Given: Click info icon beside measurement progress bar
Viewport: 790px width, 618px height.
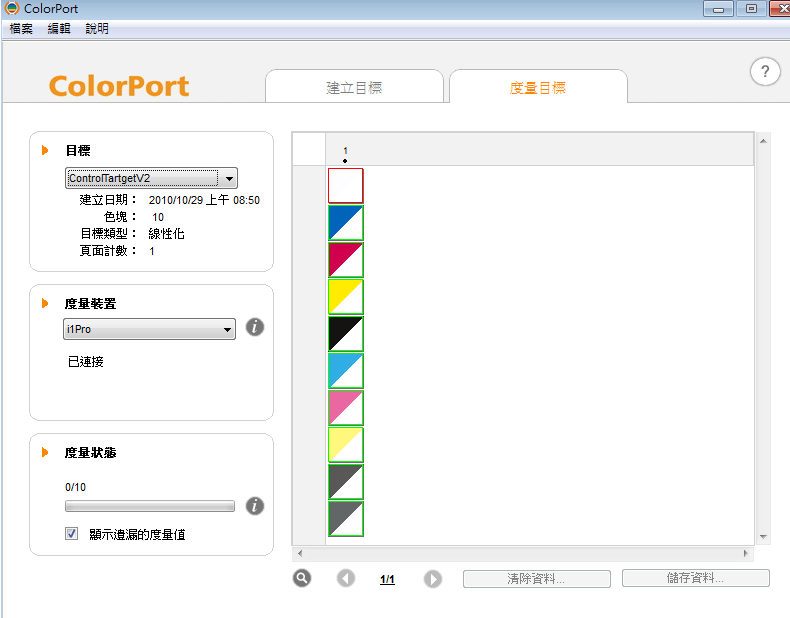Looking at the screenshot, I should [255, 506].
